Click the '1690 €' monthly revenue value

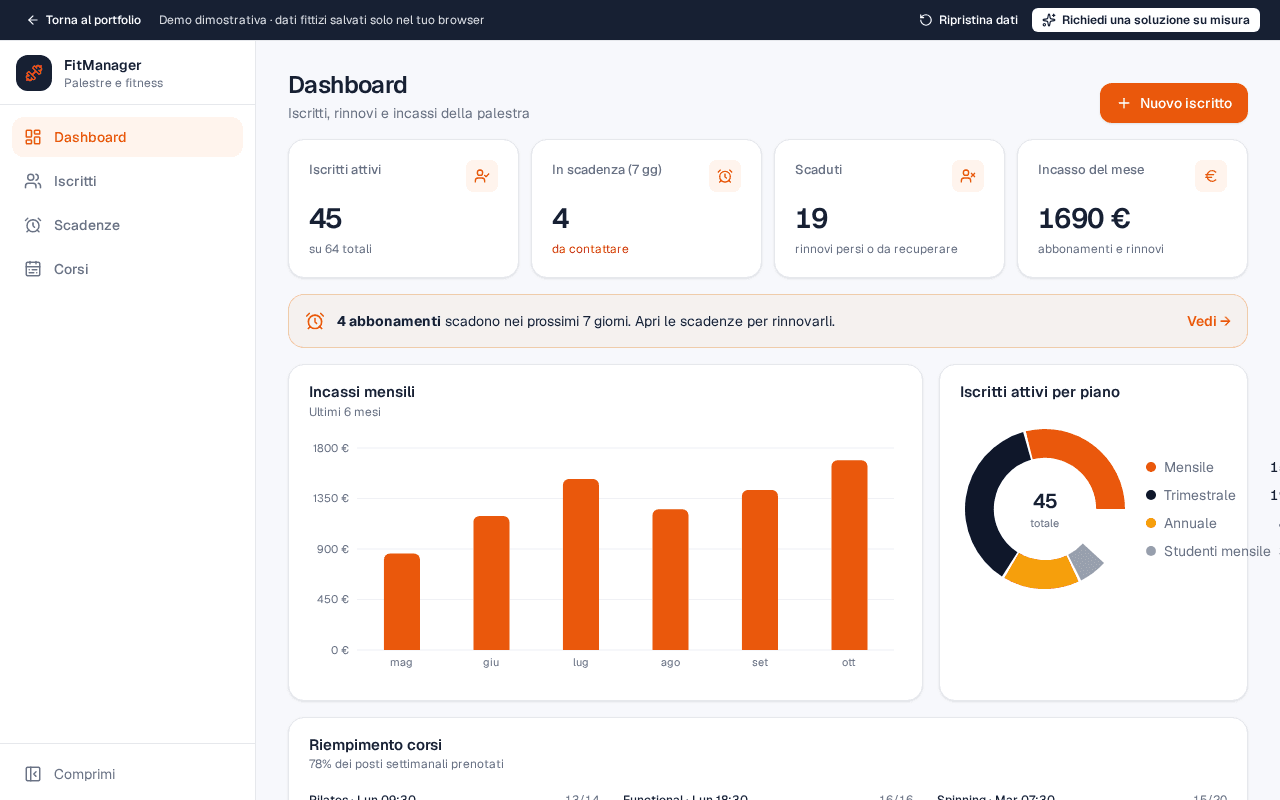pos(1084,218)
